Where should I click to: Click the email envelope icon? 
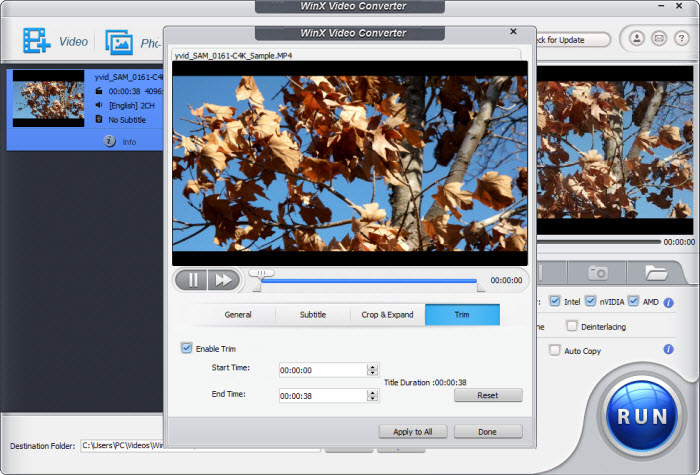[659, 38]
